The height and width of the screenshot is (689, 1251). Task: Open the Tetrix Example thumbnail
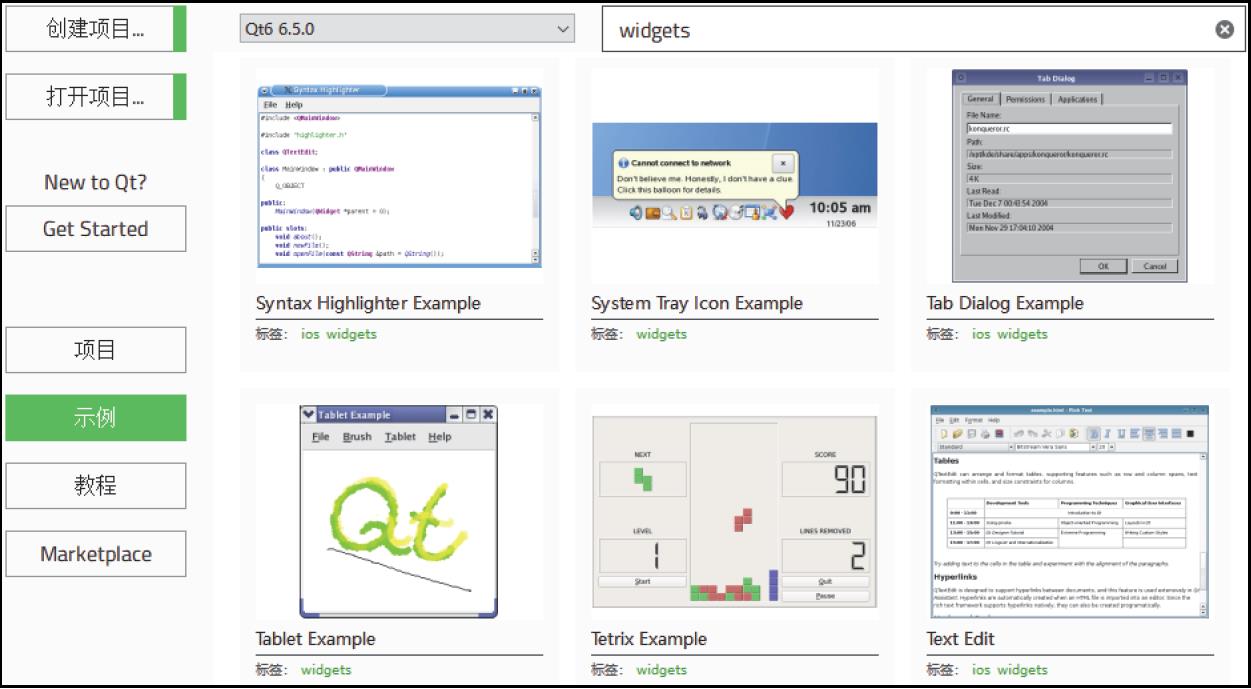pos(734,511)
